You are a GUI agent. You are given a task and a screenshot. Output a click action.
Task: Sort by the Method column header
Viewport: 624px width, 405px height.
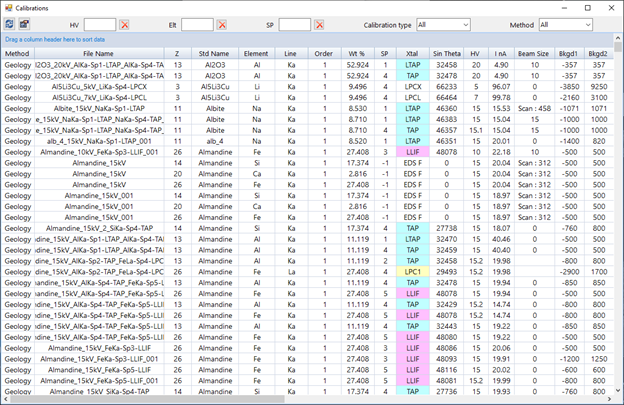coord(17,53)
